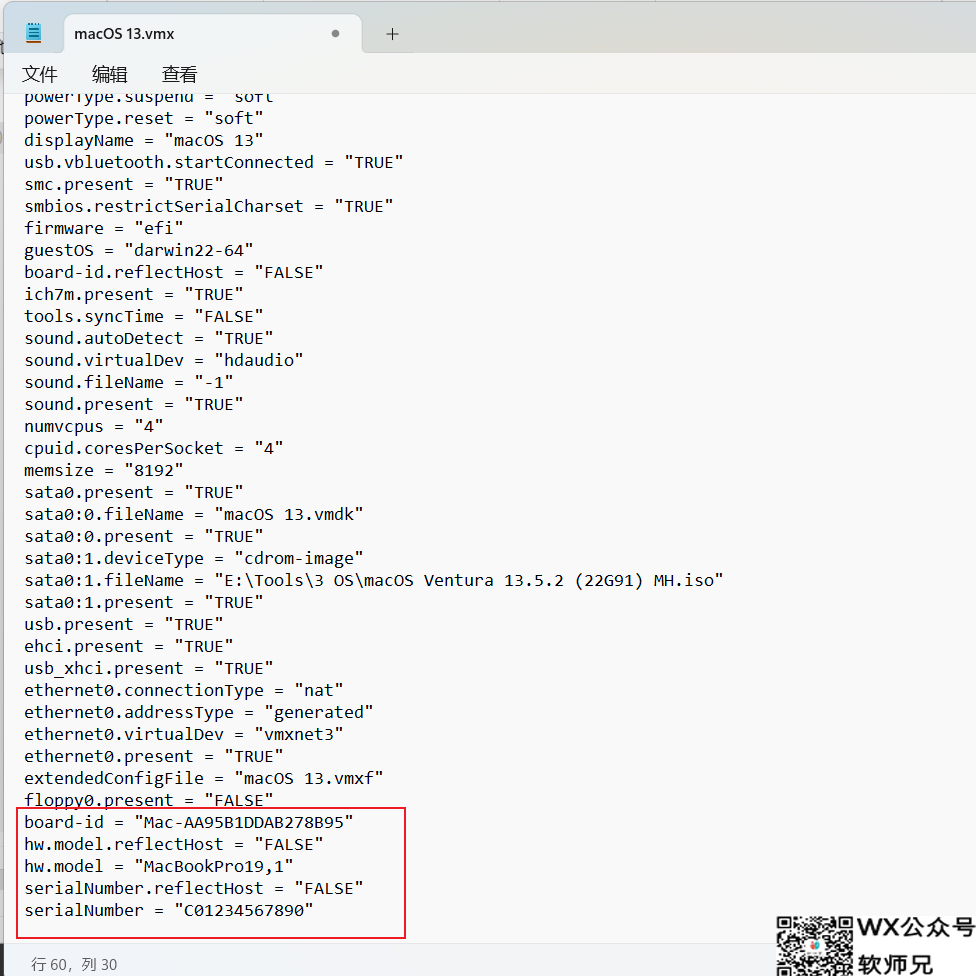Click the serialNumber.reflectHost = "FALSE" line
This screenshot has width=976, height=976.
click(194, 888)
